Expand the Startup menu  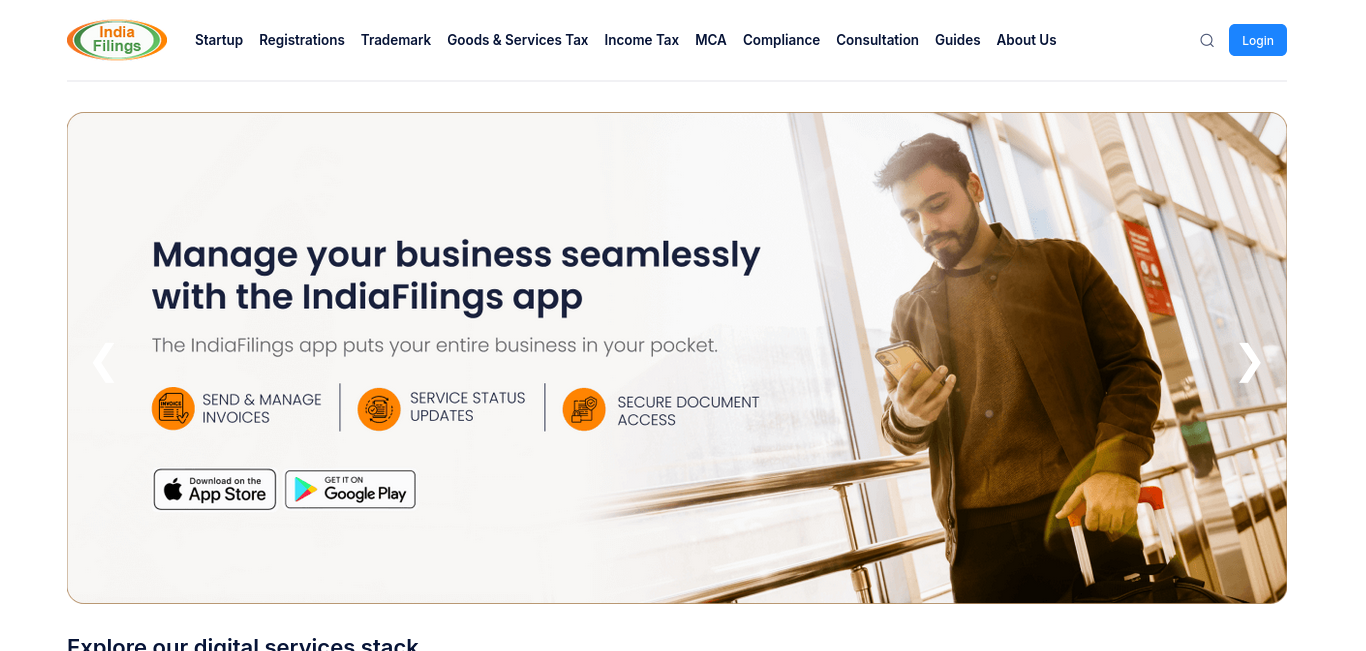click(219, 40)
